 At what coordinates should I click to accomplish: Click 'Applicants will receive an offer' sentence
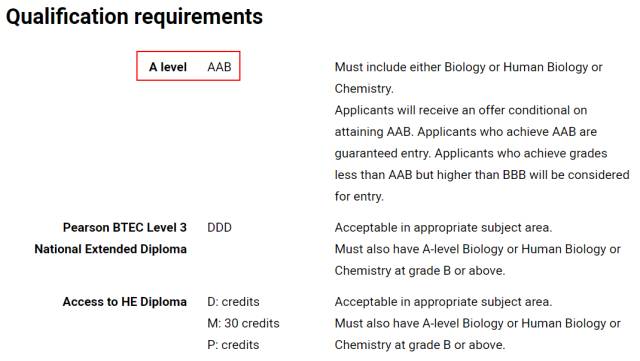pyautogui.click(x=461, y=110)
